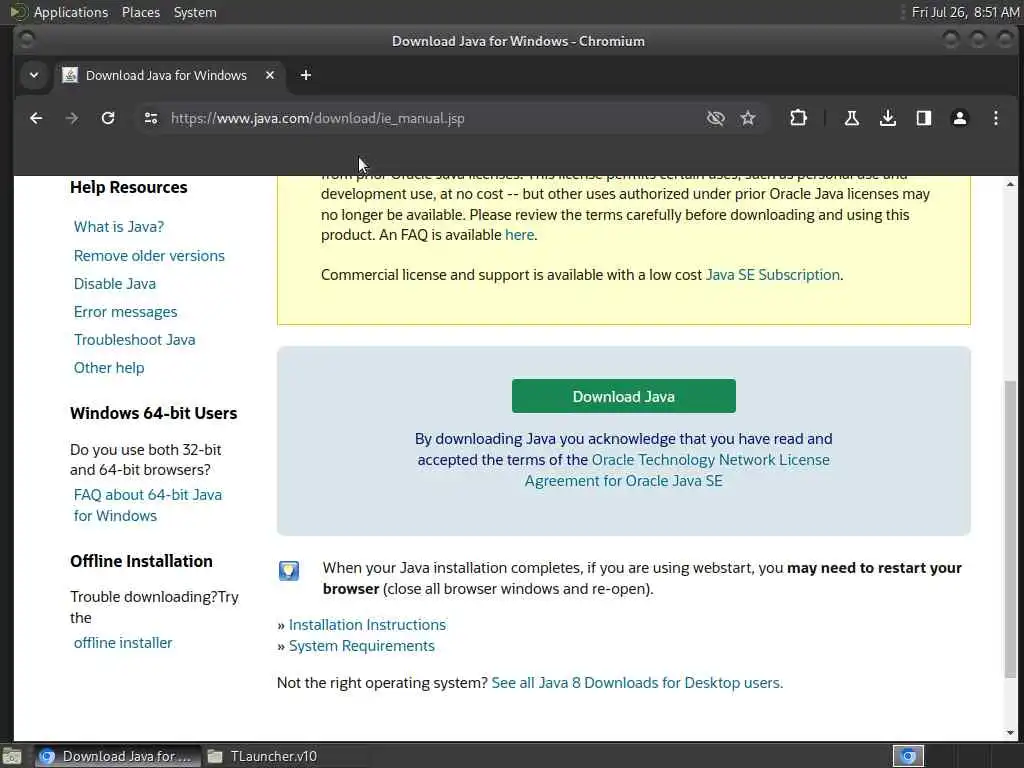Click the crossed-eye tracking protection icon
This screenshot has width=1024, height=768.
pos(716,118)
